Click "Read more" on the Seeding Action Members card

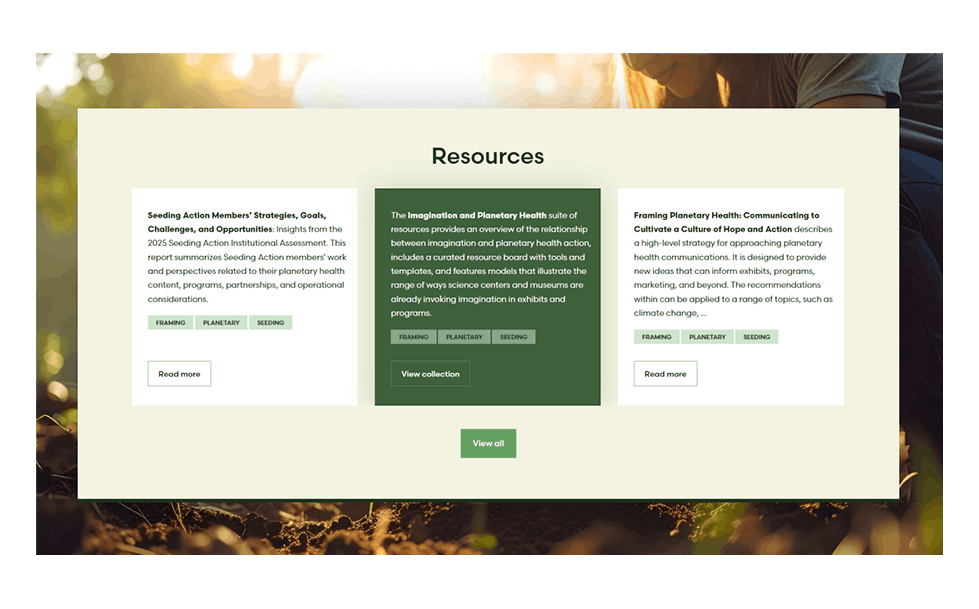[x=179, y=373]
